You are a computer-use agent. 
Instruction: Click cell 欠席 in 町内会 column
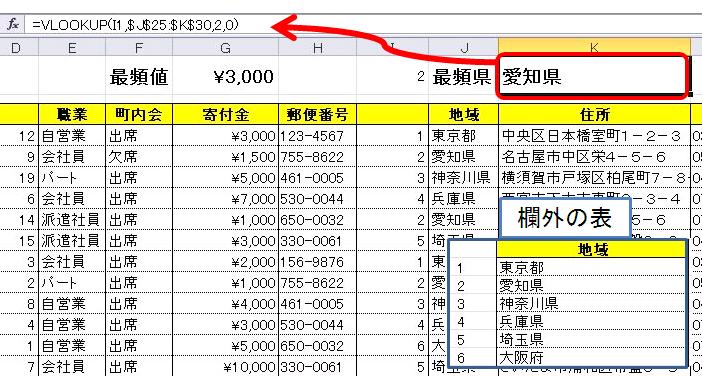click(x=139, y=157)
